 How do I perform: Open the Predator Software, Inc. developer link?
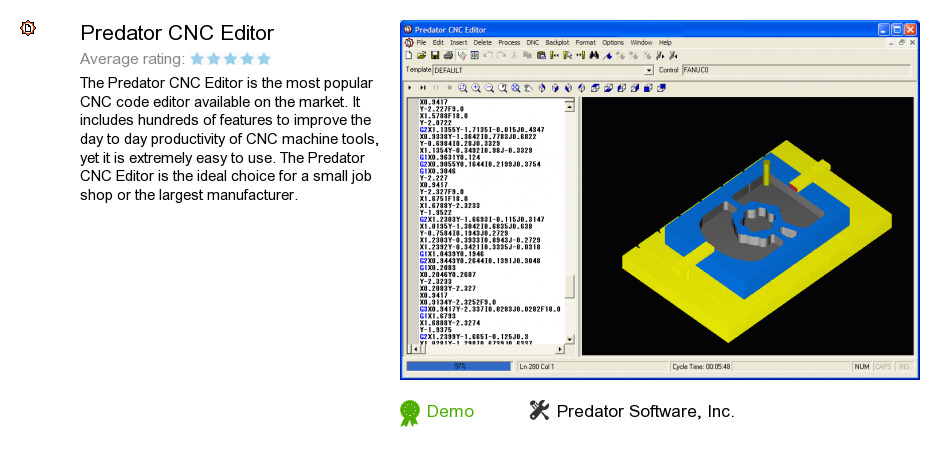click(x=645, y=411)
